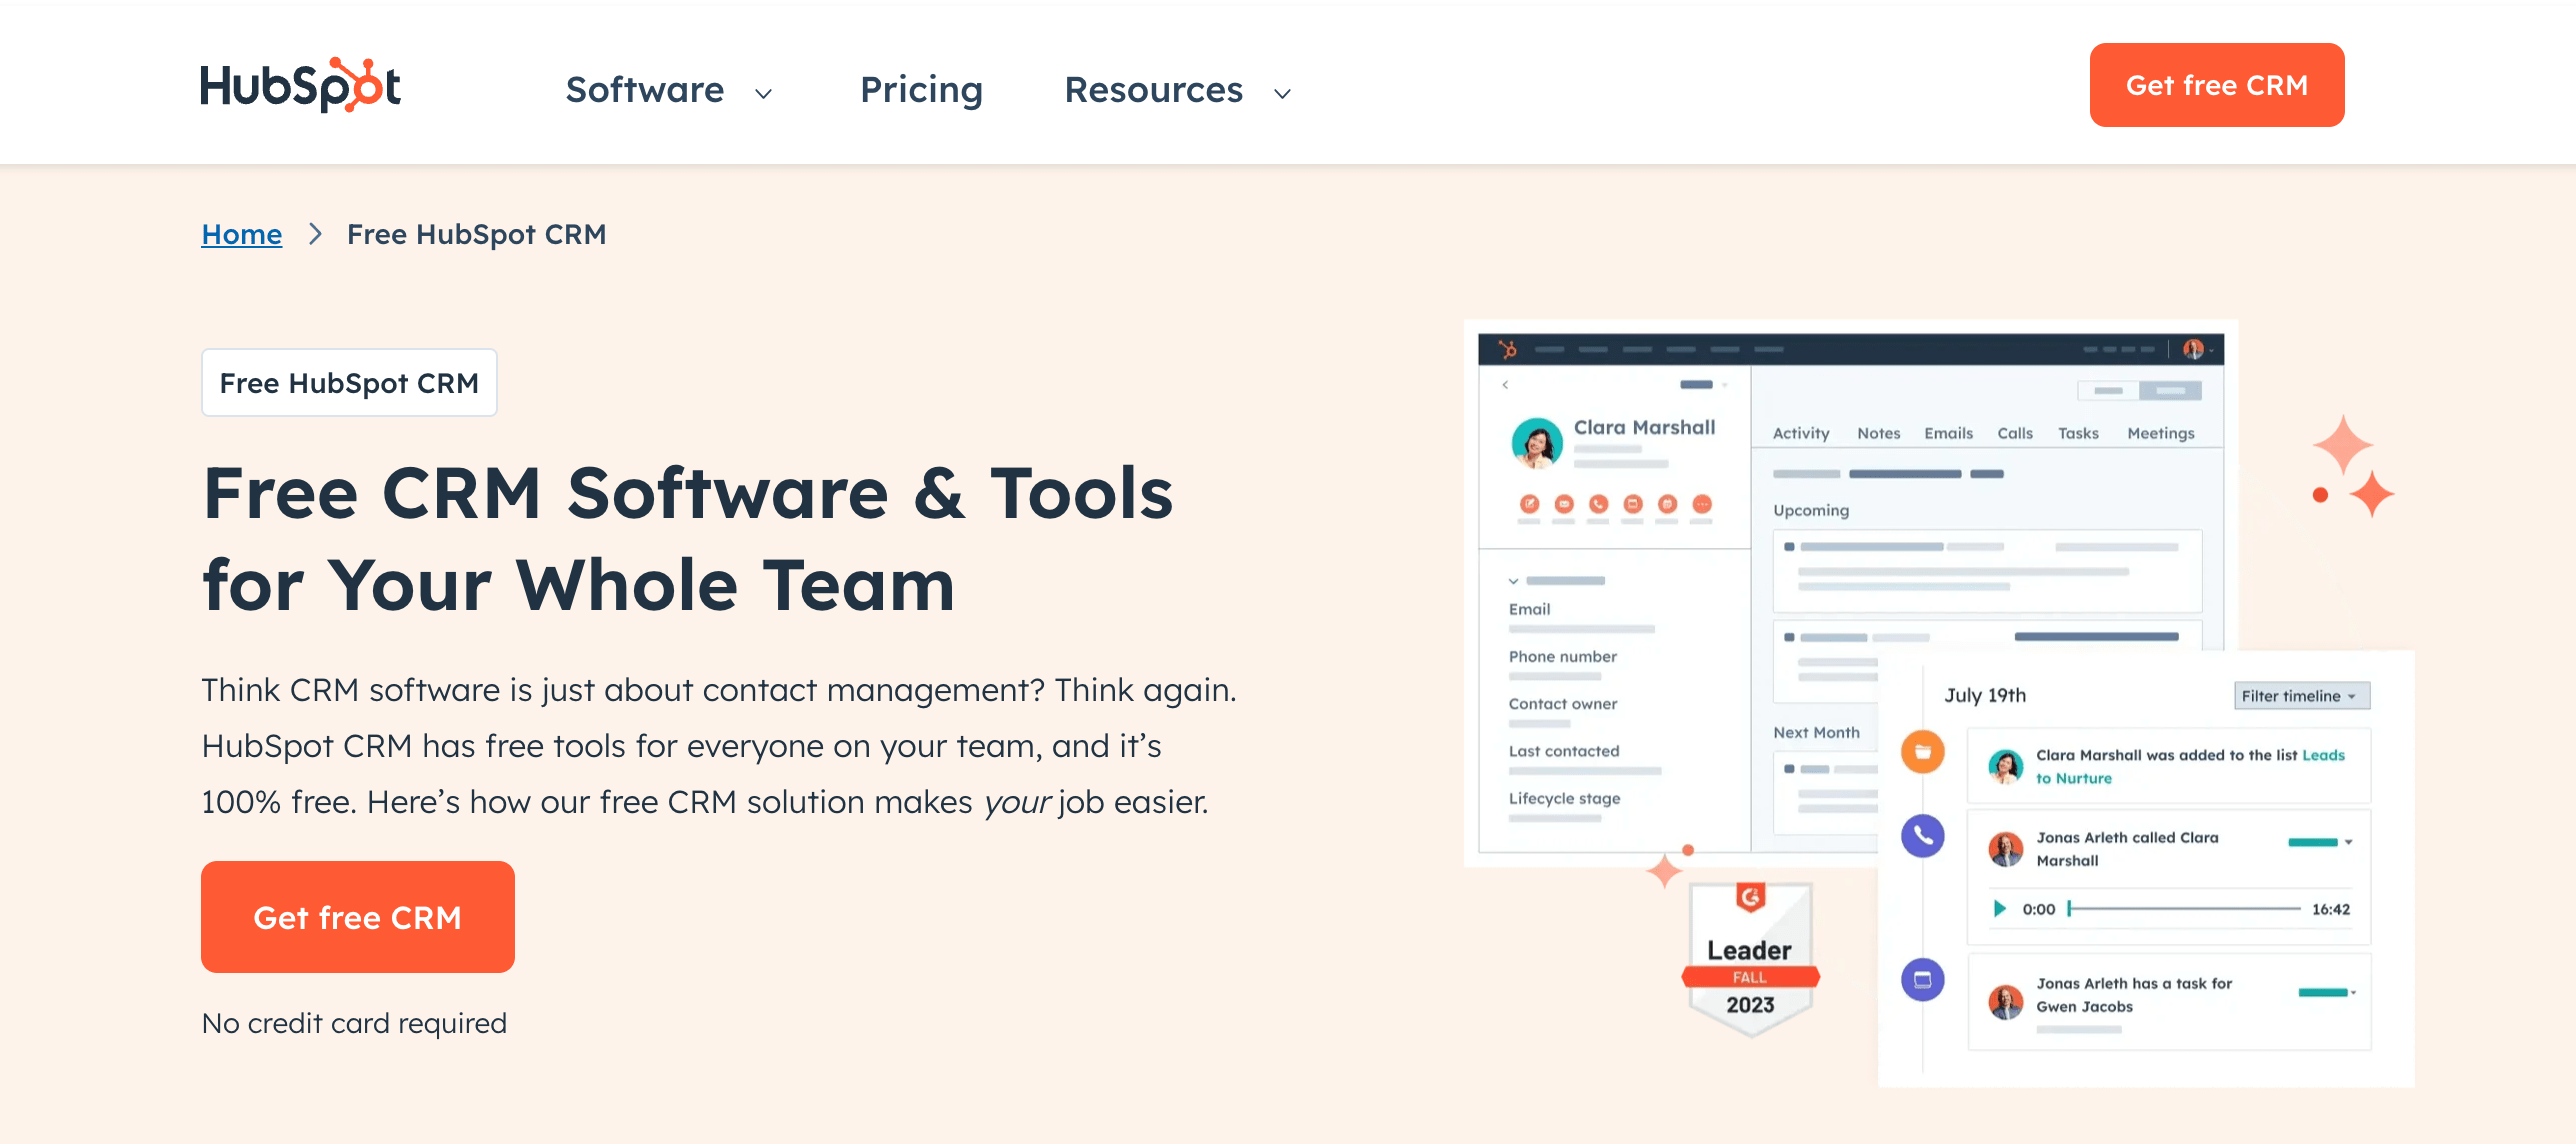Click the Free CRM Software & Tools headline
Screen dimensions: 2576x1144
pos(688,539)
